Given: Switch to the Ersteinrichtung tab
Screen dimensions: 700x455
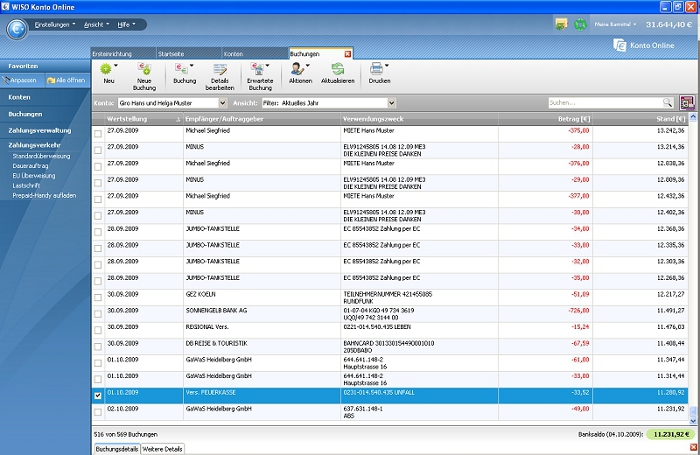Looking at the screenshot, I should [123, 54].
